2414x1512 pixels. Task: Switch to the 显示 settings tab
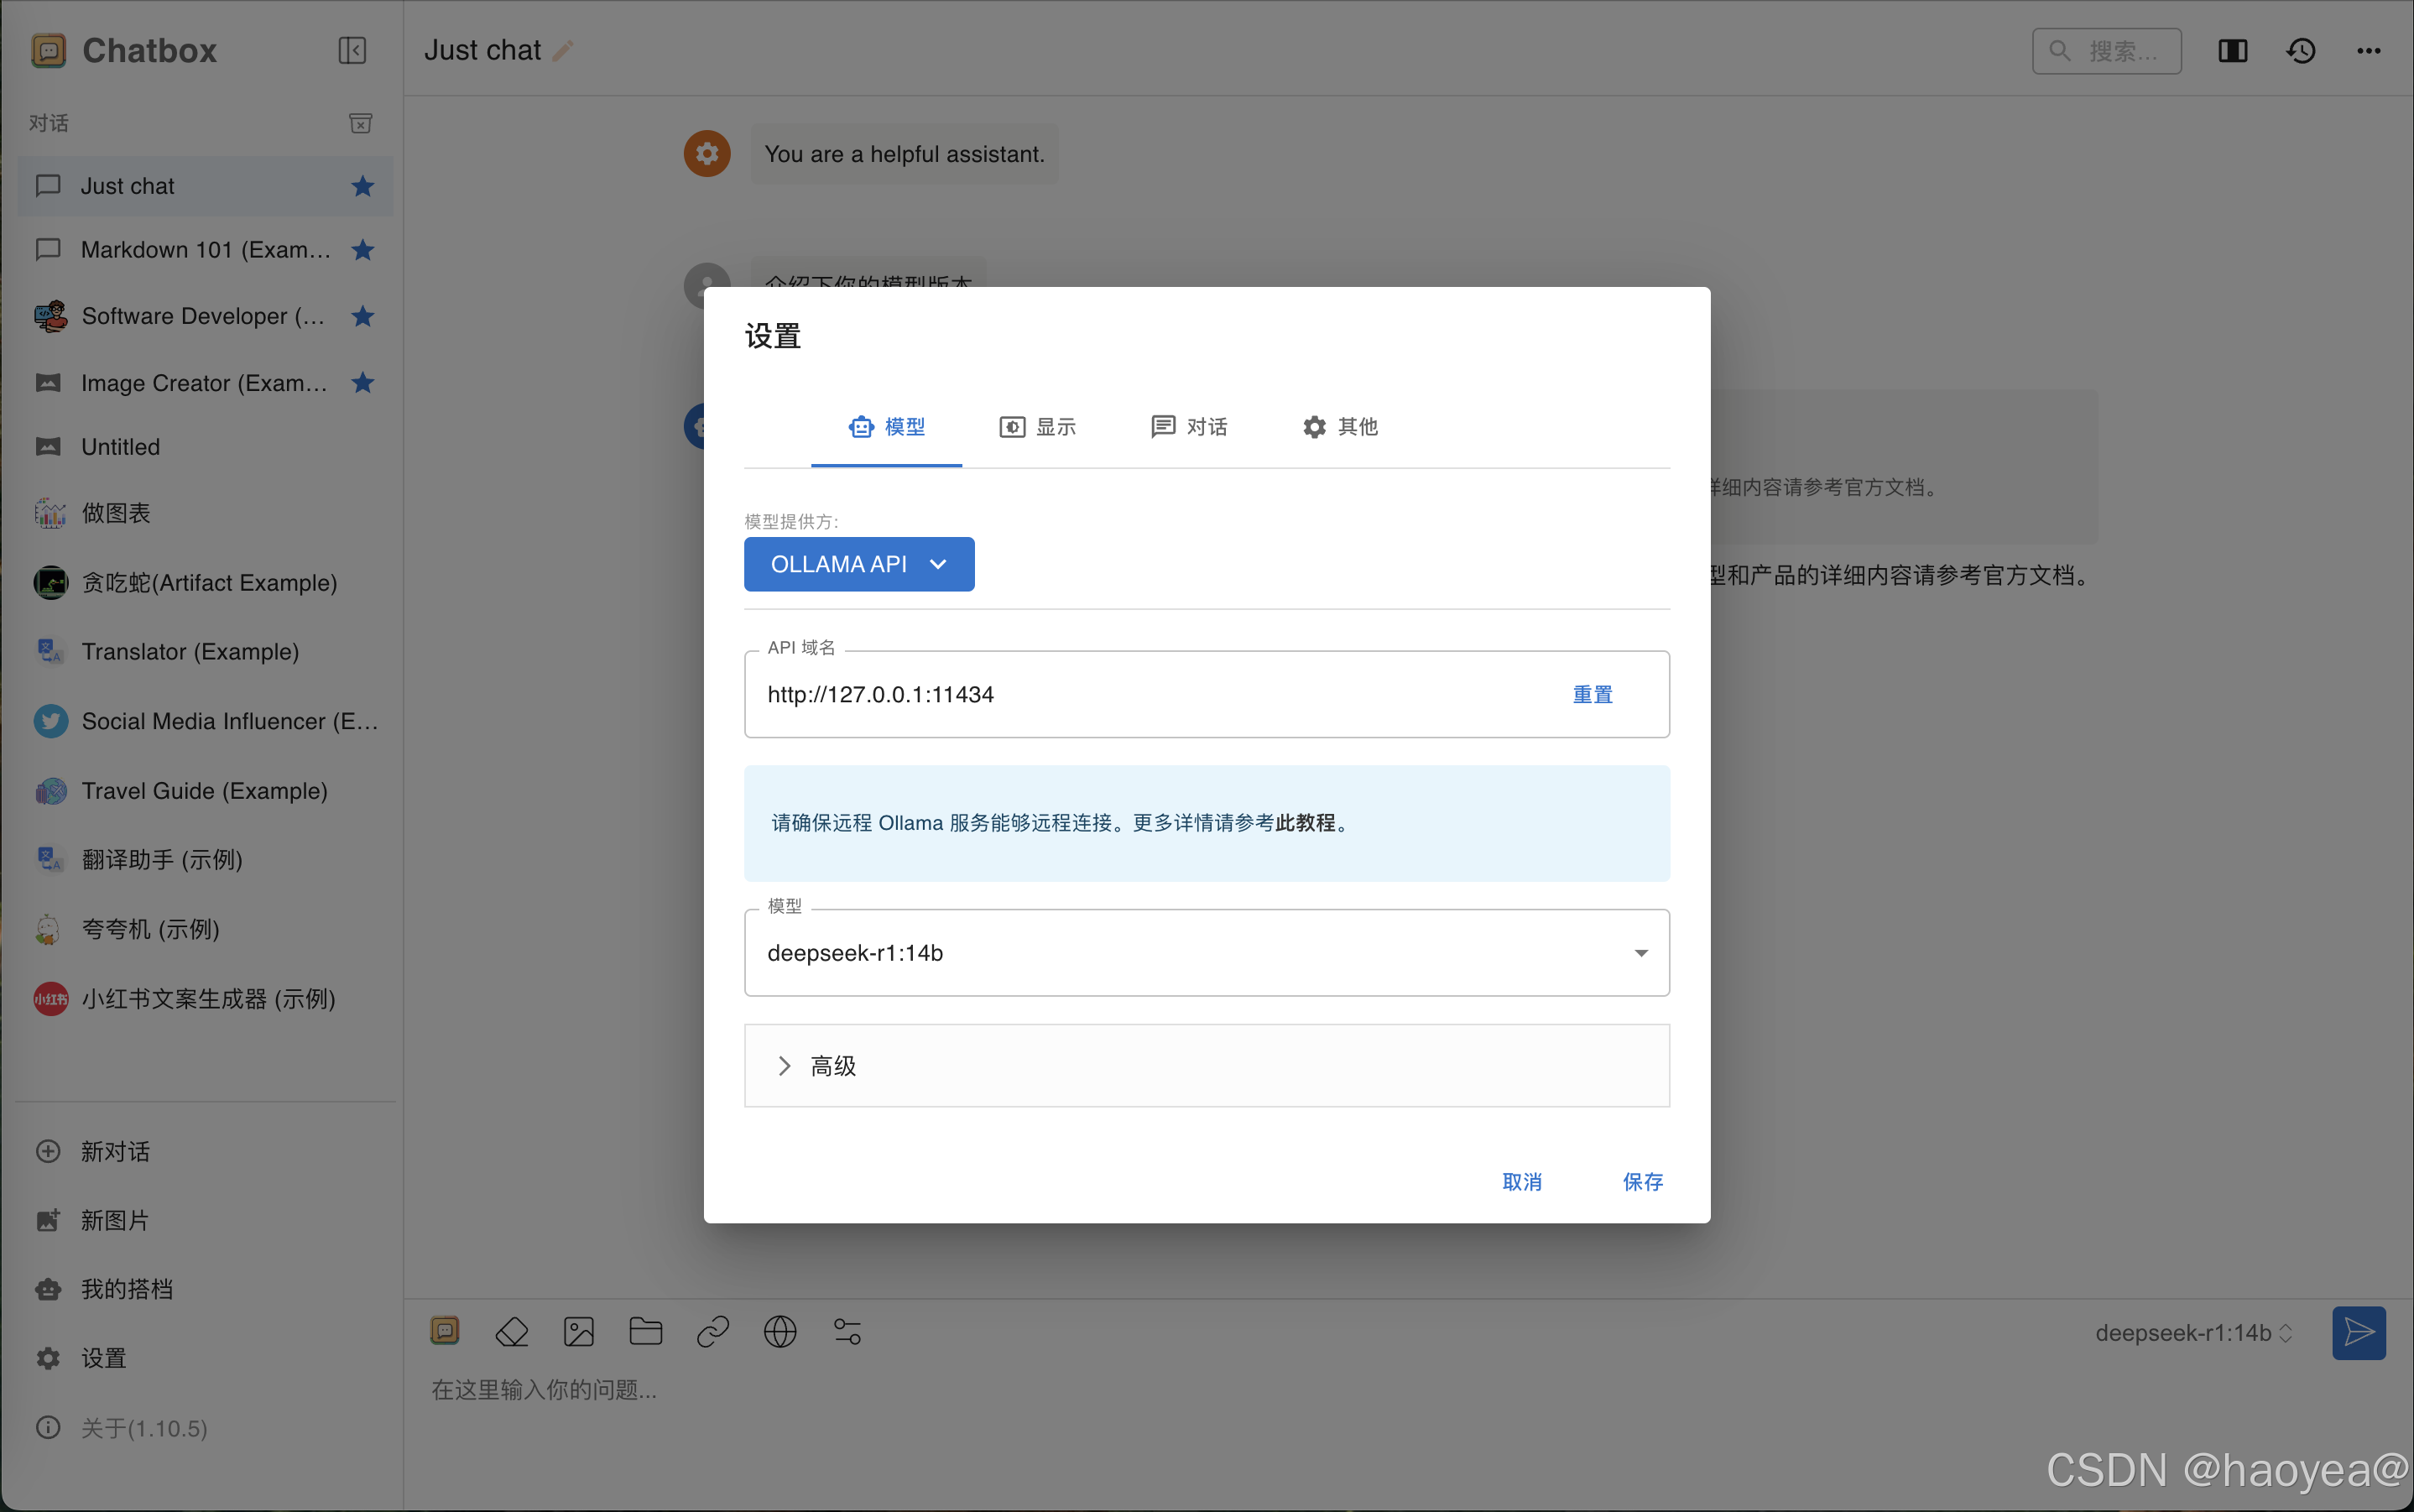pos(1038,427)
